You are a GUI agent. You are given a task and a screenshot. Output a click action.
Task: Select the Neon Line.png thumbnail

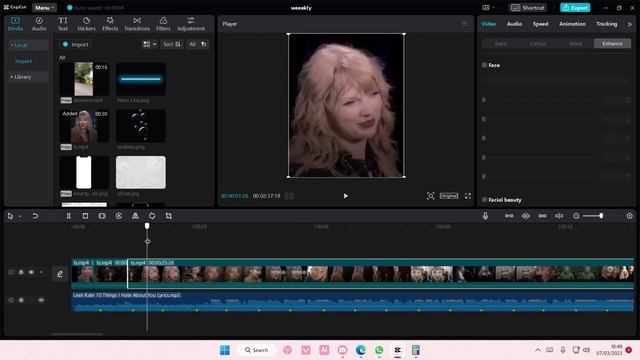[x=141, y=79]
